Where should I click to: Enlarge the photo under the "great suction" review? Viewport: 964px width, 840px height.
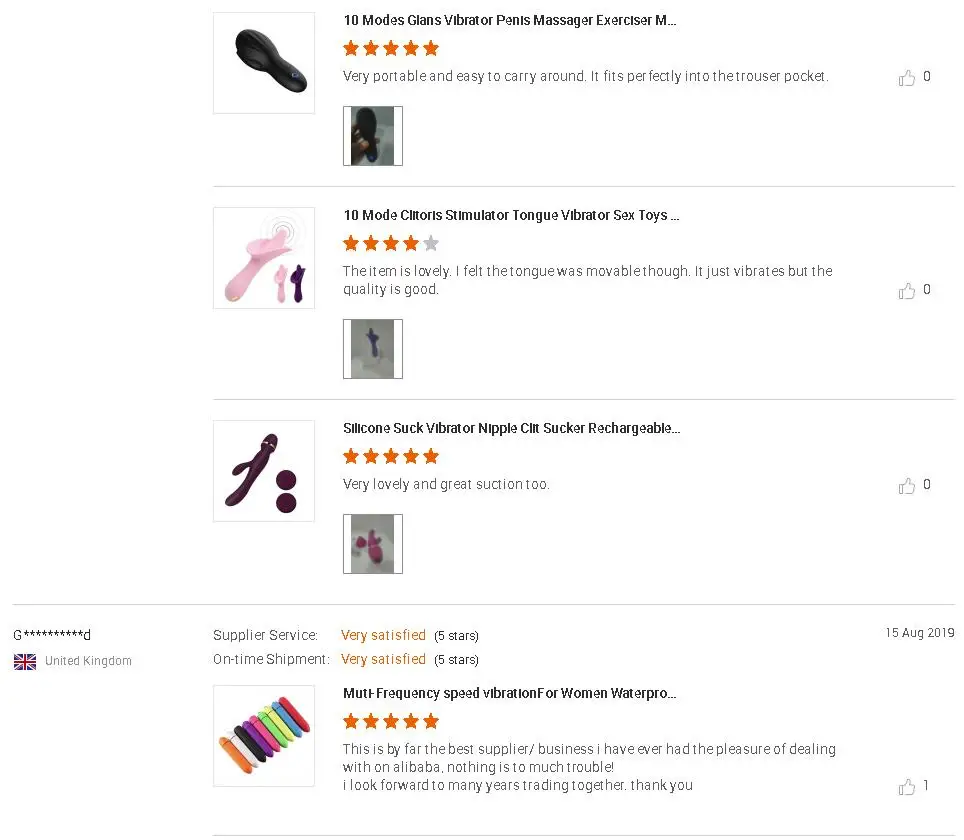(x=372, y=544)
